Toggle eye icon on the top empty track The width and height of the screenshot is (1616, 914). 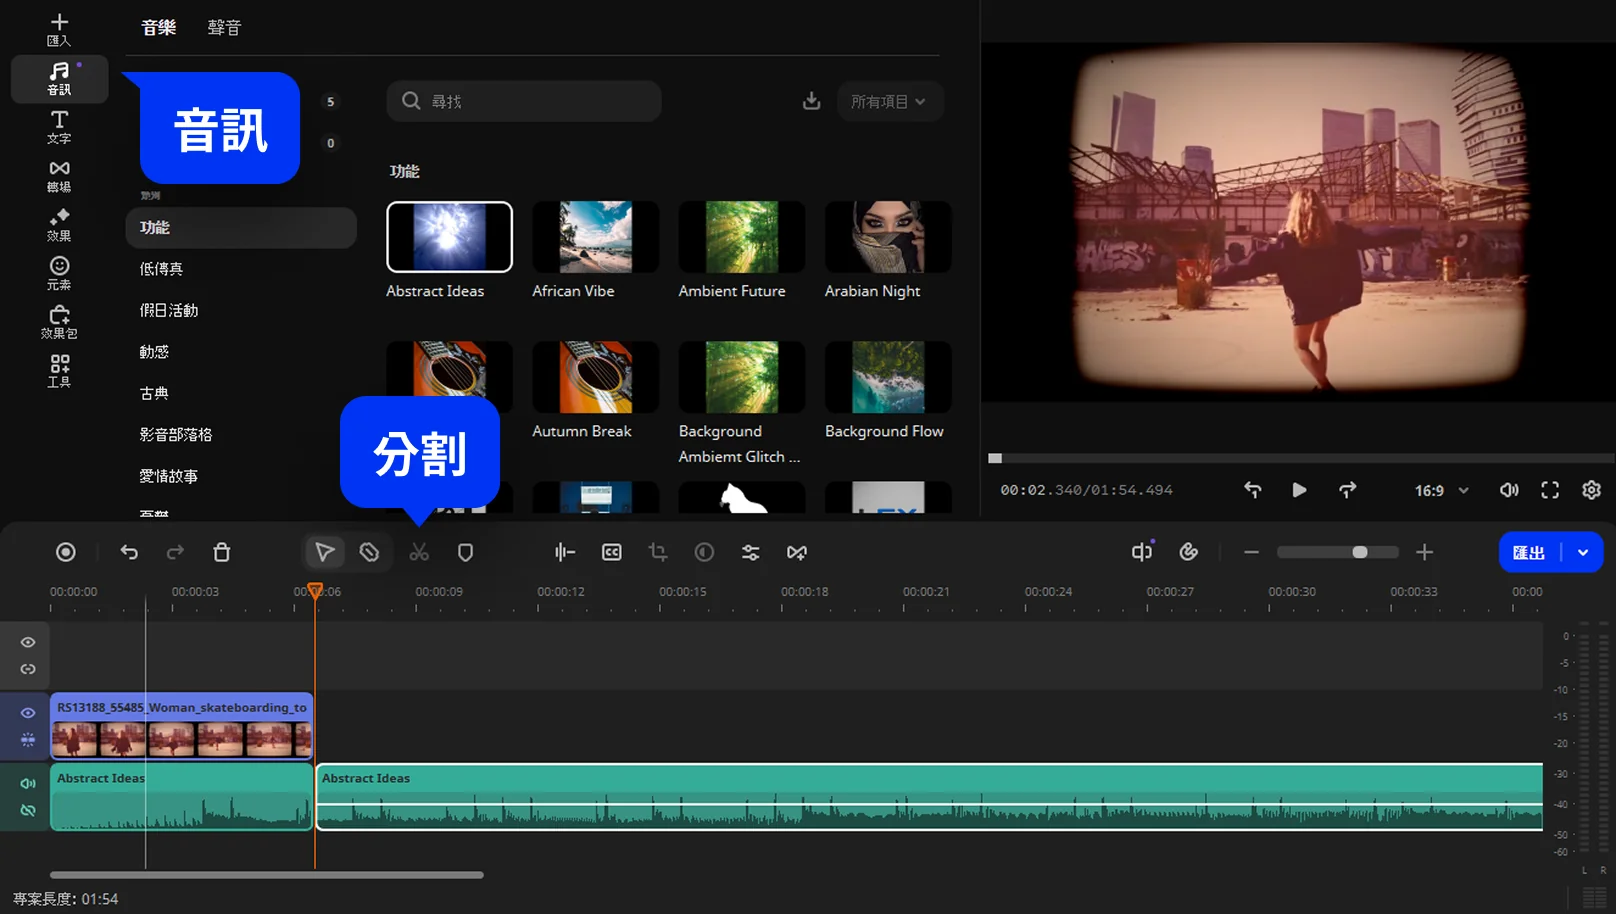point(28,642)
